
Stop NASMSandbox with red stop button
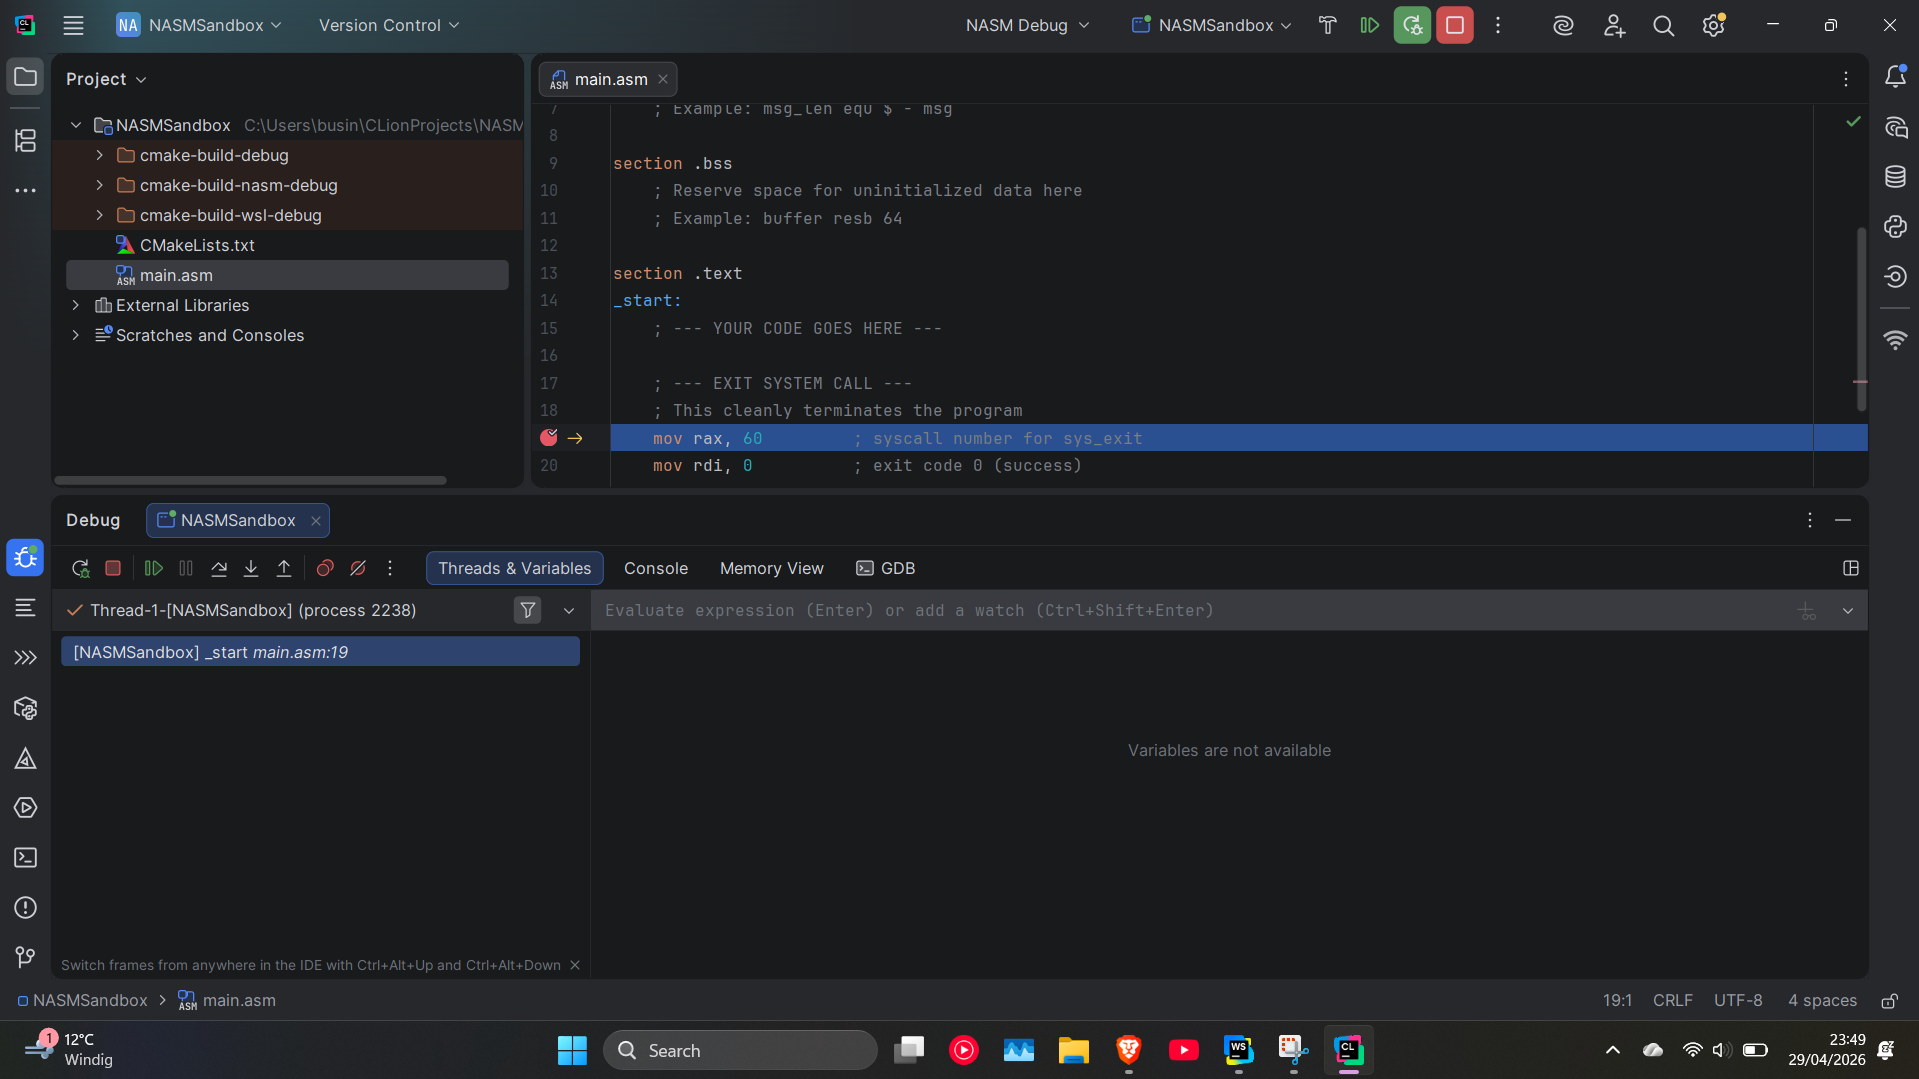tap(1454, 25)
